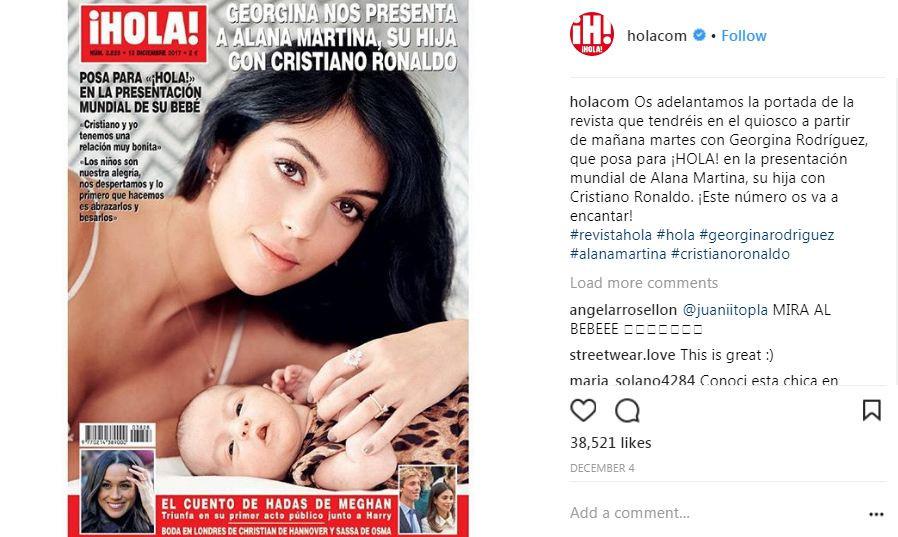View the 38,521 likes list

611,443
